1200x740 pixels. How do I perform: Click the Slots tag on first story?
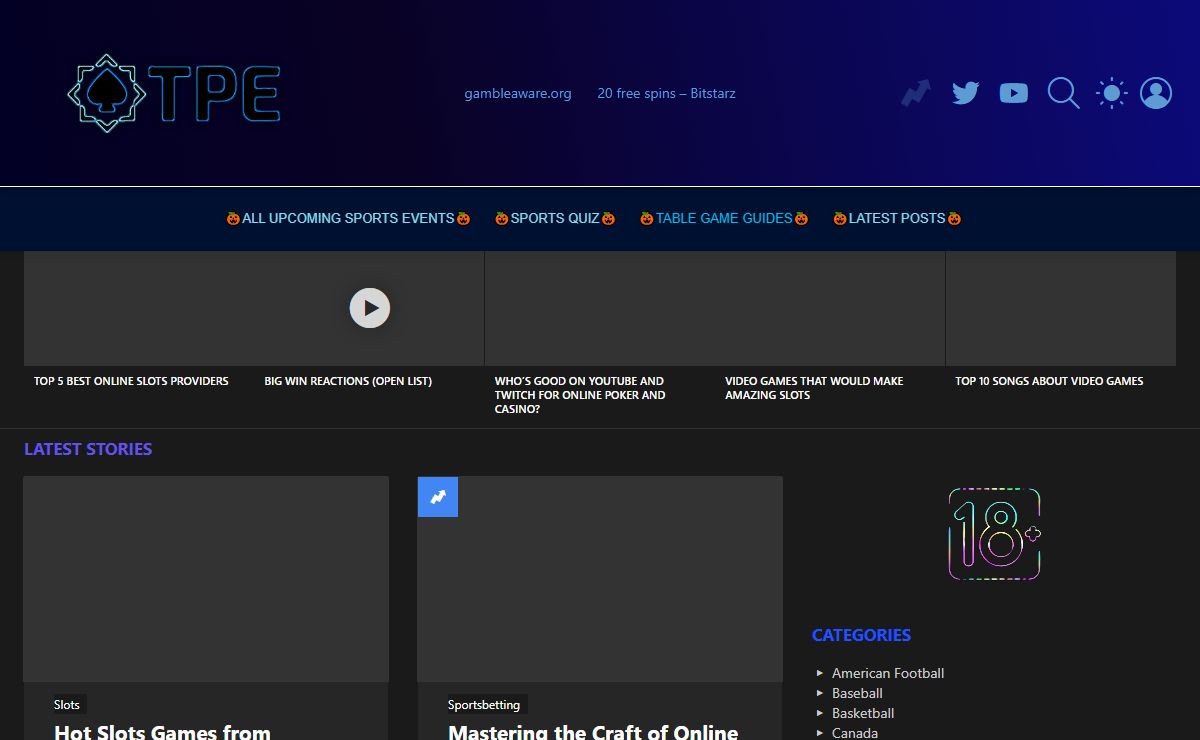(67, 705)
